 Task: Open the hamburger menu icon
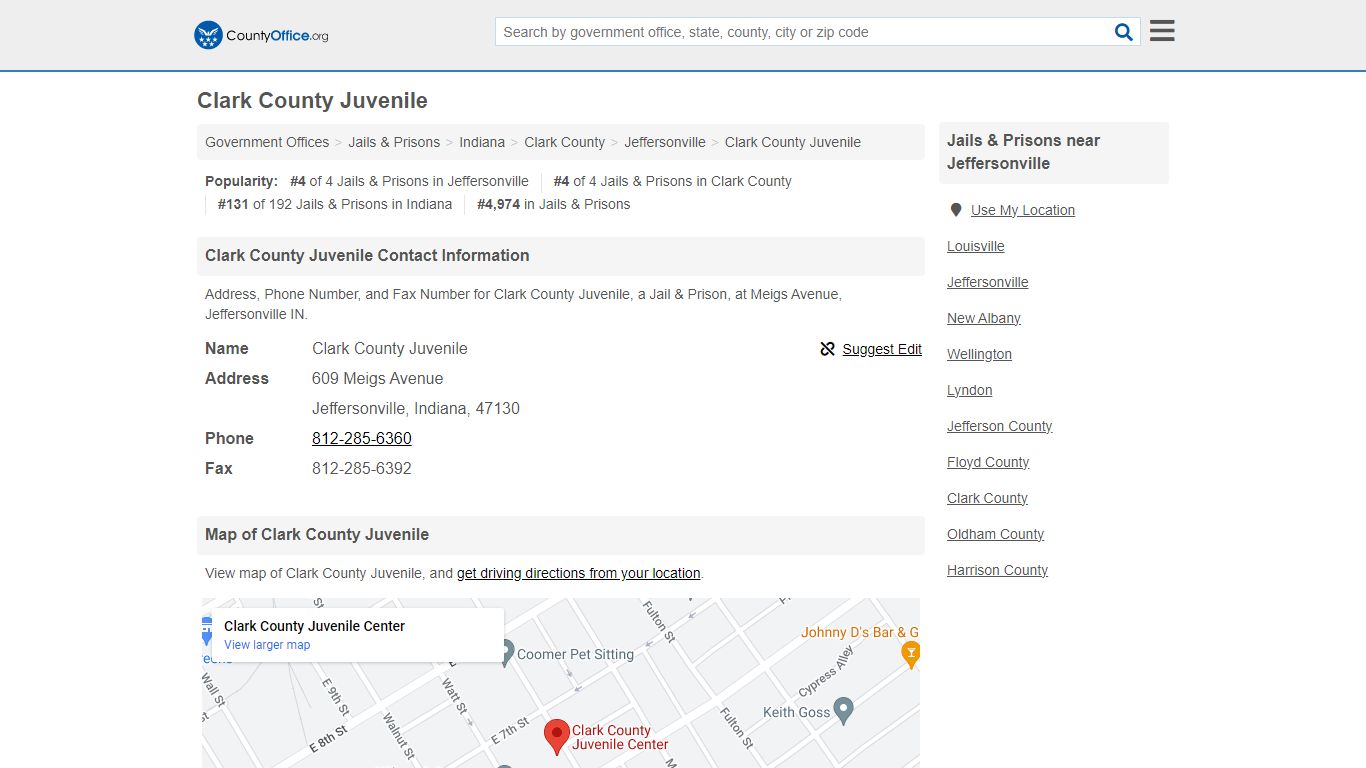pos(1162,31)
